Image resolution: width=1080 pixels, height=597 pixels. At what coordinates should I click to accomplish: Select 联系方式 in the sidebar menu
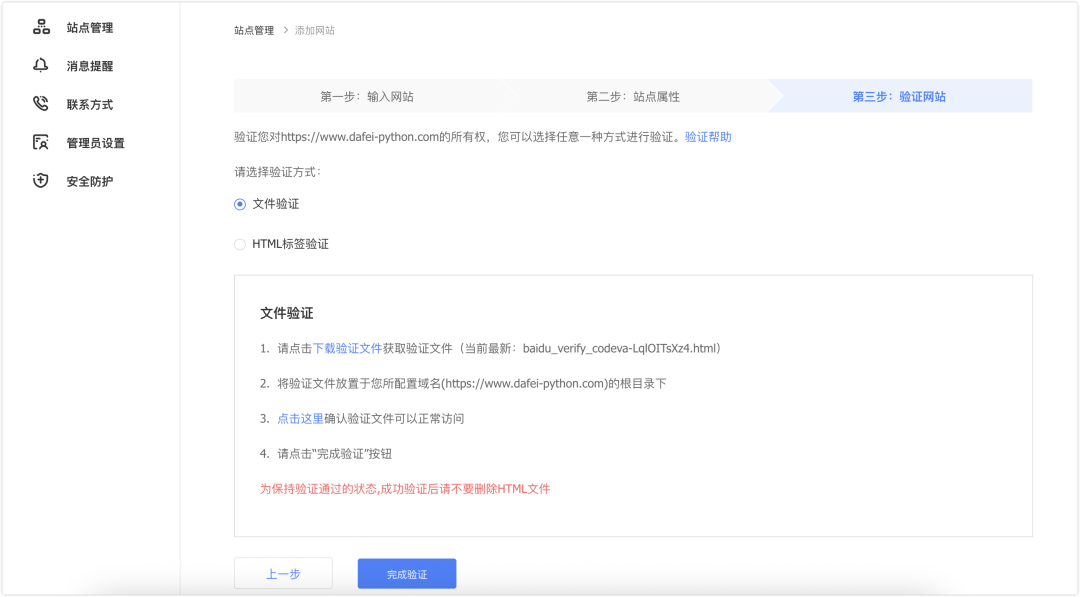click(x=92, y=103)
